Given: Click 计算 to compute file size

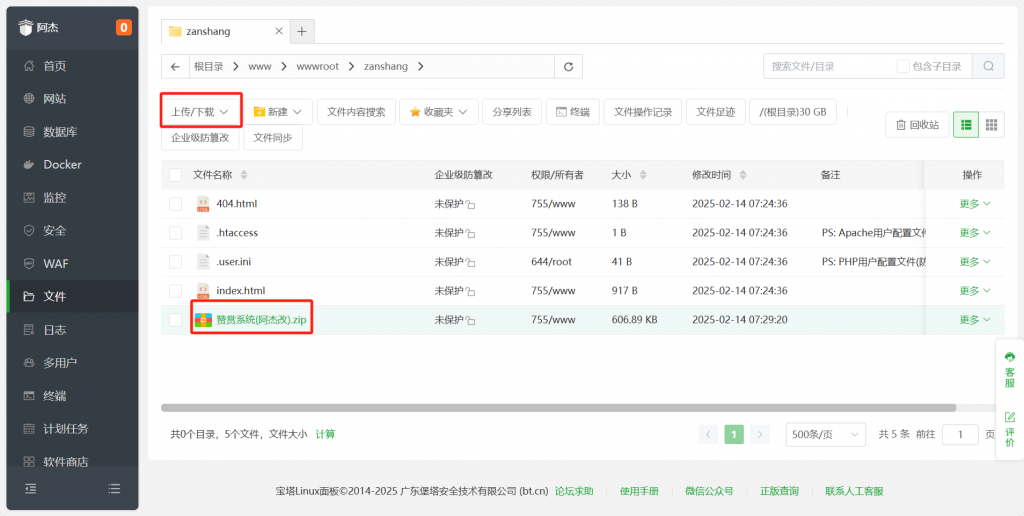Looking at the screenshot, I should point(325,434).
